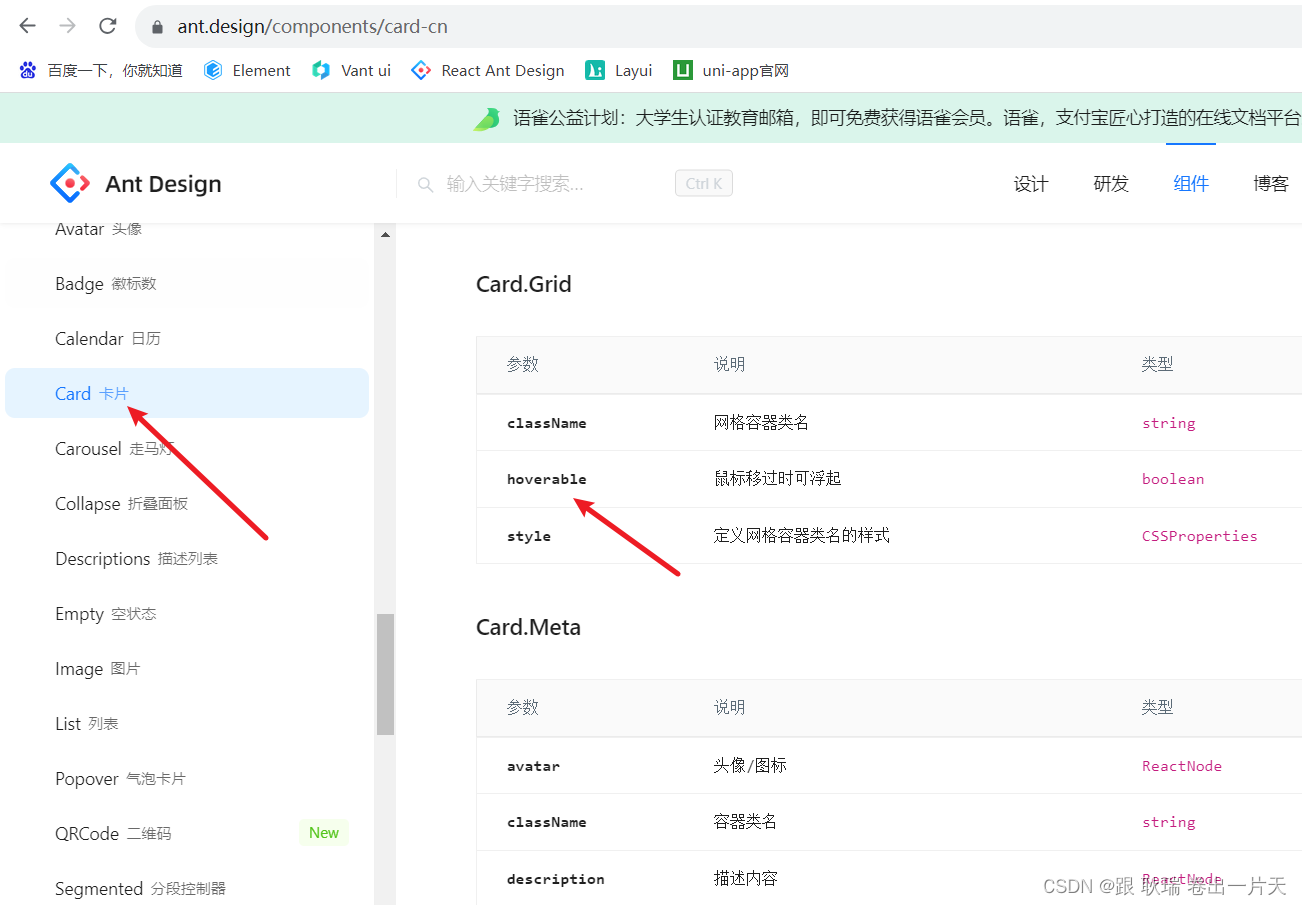Open the Vant ui bookmark
The height and width of the screenshot is (905, 1302).
[351, 70]
